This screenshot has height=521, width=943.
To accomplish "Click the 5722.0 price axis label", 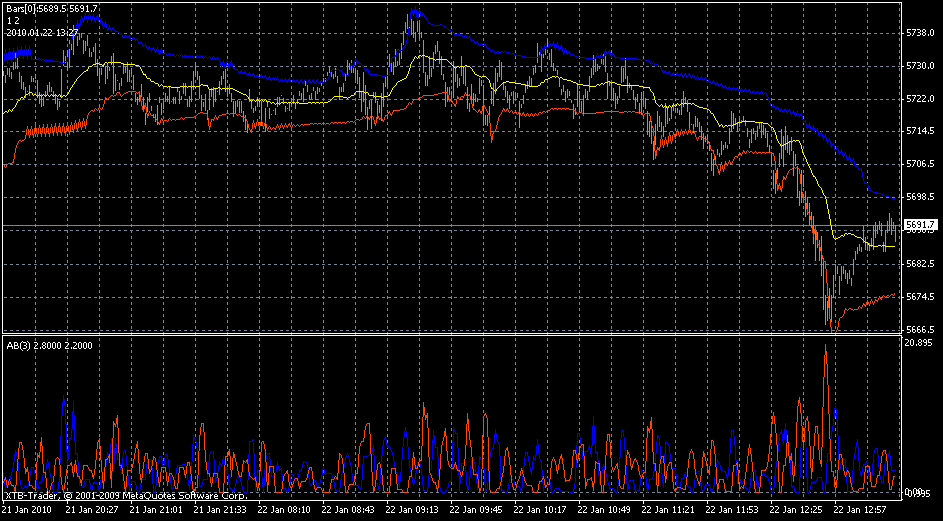I will pos(920,98).
